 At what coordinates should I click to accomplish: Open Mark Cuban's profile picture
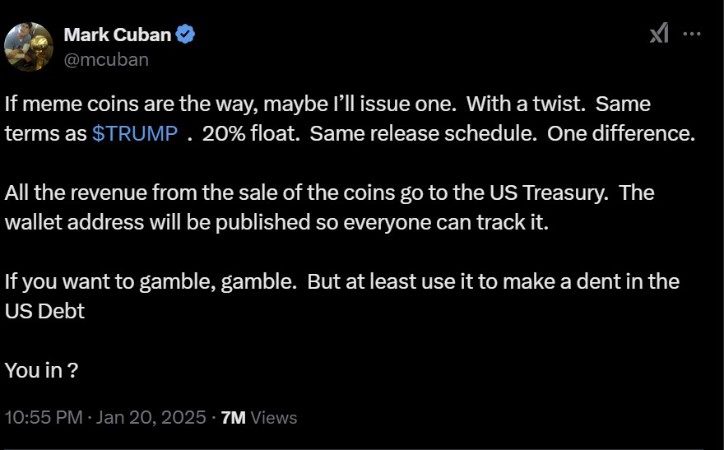tap(29, 46)
